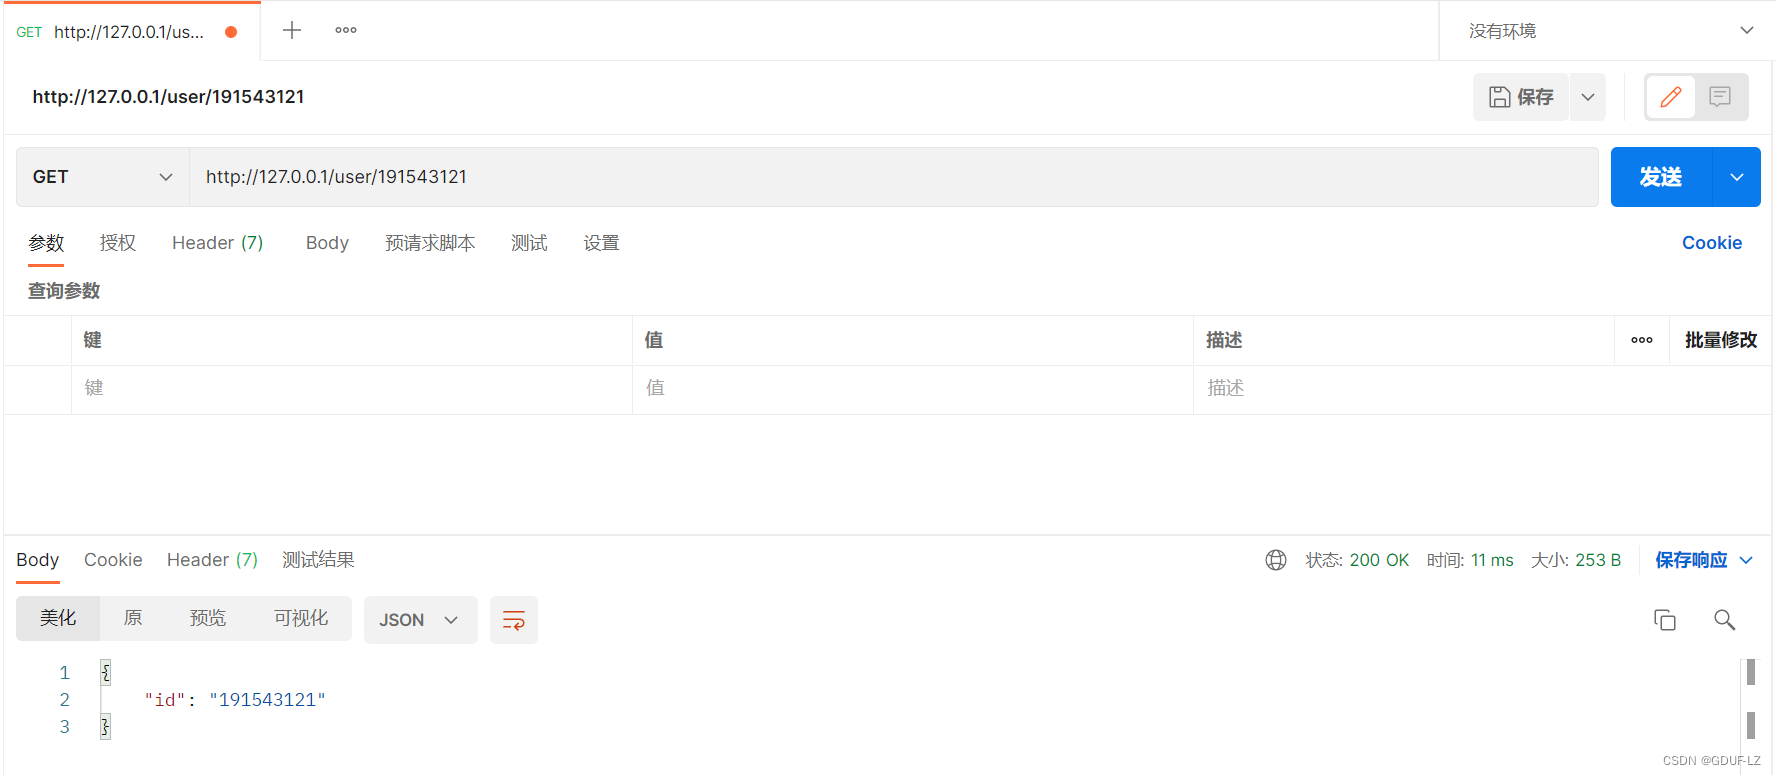Click the response search magnifier icon

(x=1724, y=620)
